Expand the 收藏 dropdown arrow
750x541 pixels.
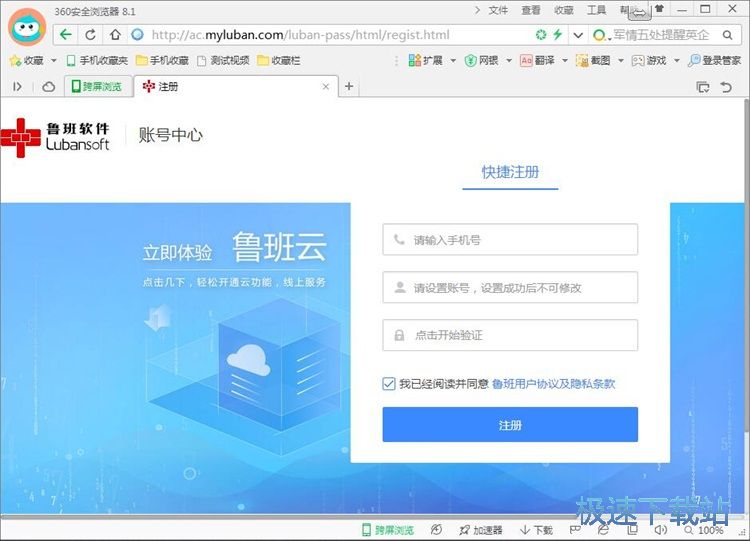[x=54, y=61]
